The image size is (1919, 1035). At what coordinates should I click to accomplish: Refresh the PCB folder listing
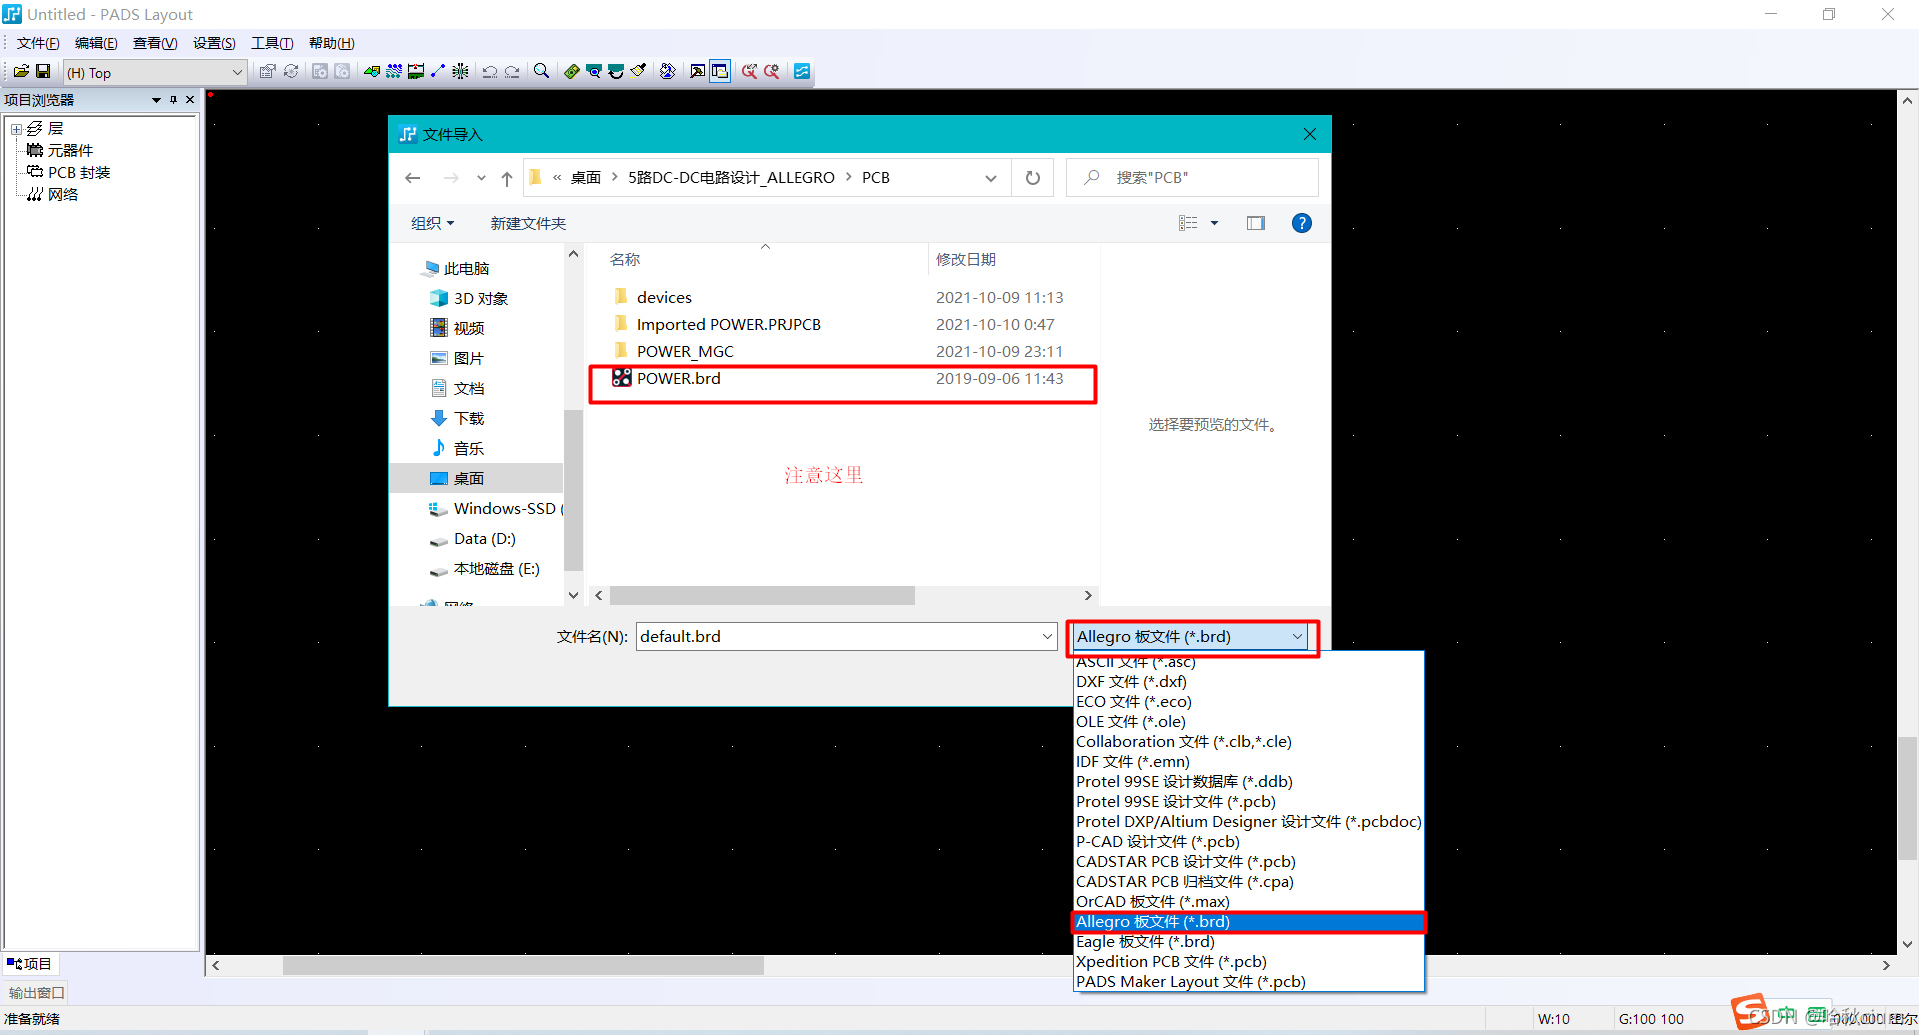(x=1033, y=178)
